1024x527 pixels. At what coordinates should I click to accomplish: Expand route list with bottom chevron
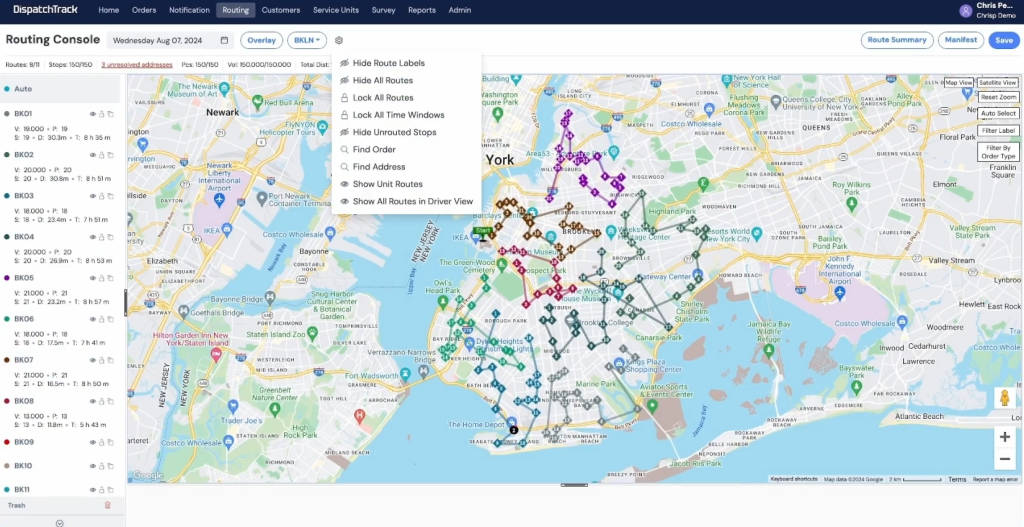click(x=59, y=523)
